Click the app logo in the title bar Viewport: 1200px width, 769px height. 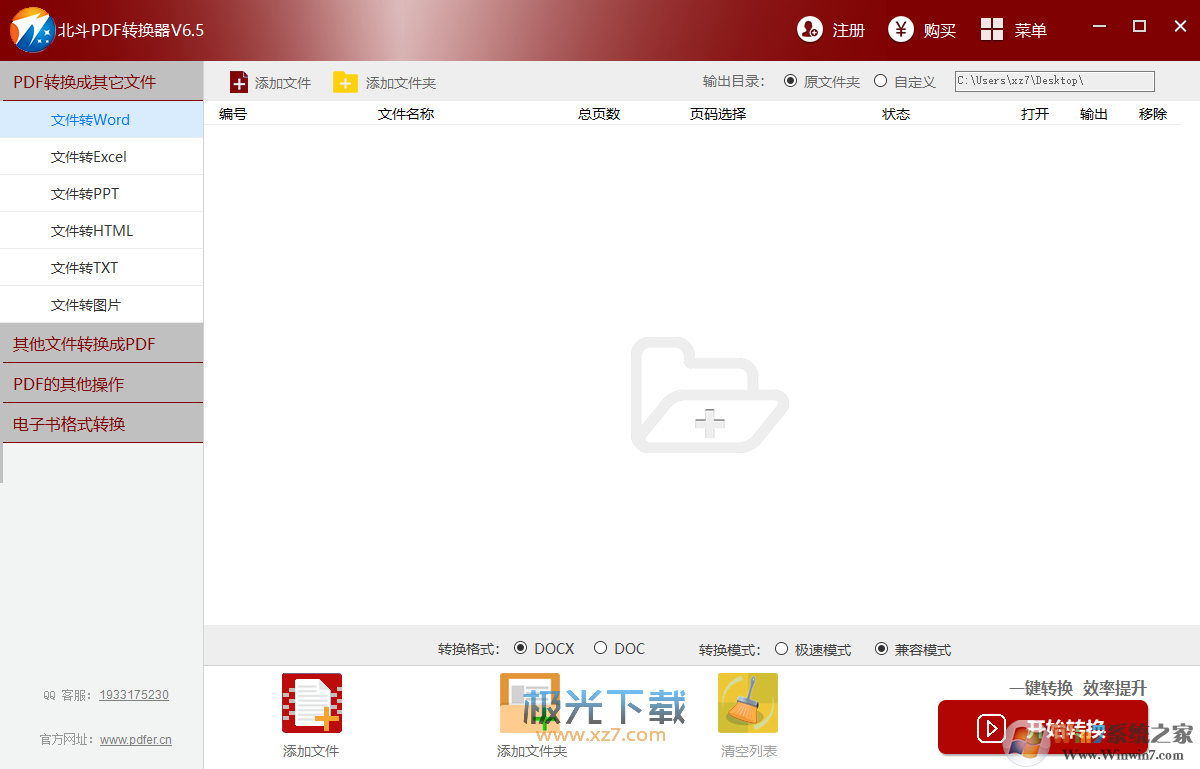click(32, 29)
